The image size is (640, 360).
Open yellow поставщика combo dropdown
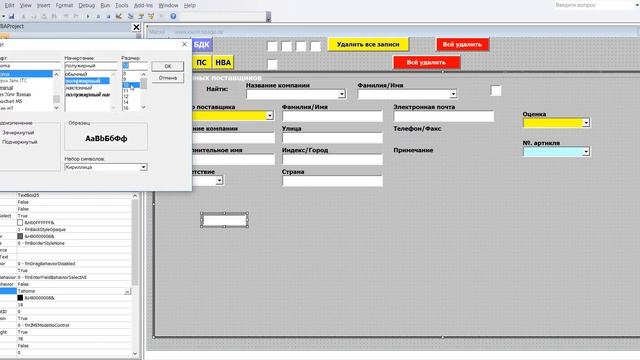tap(270, 116)
